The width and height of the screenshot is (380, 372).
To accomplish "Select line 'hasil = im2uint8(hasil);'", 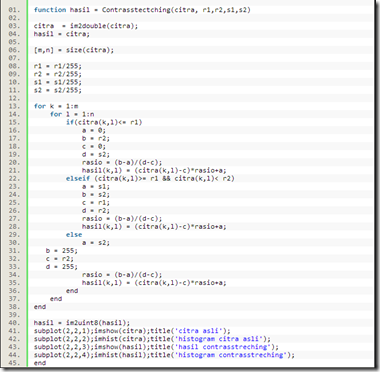I will 82,322.
